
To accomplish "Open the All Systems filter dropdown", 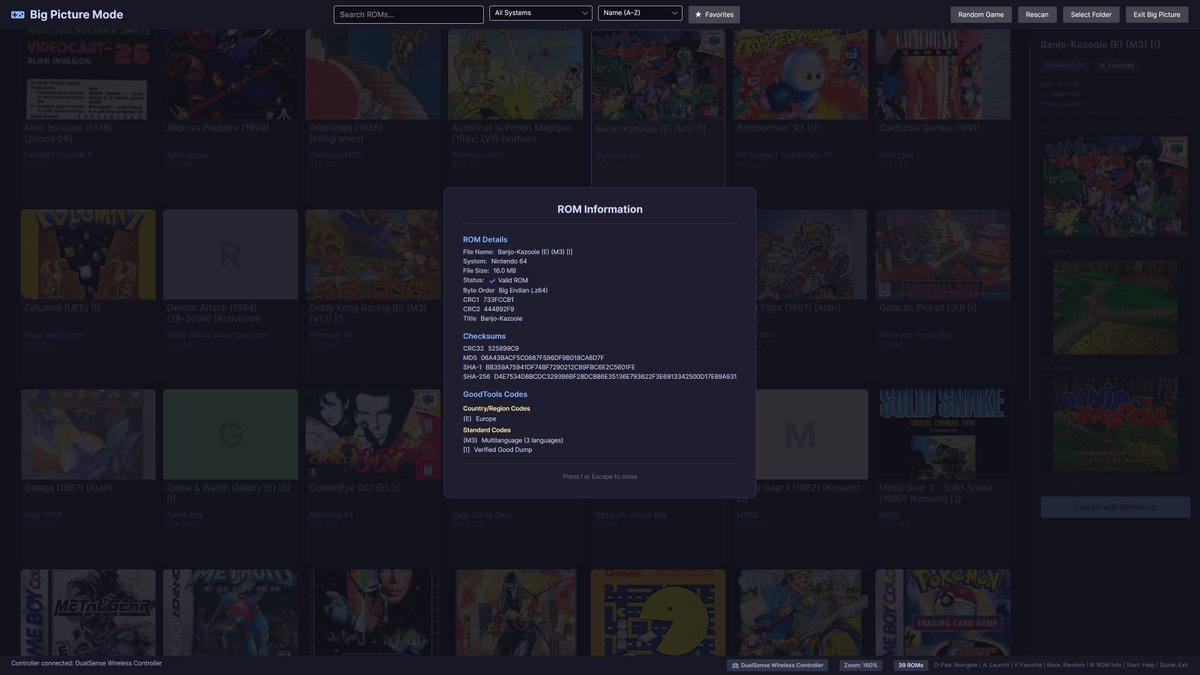I will 541,13.
